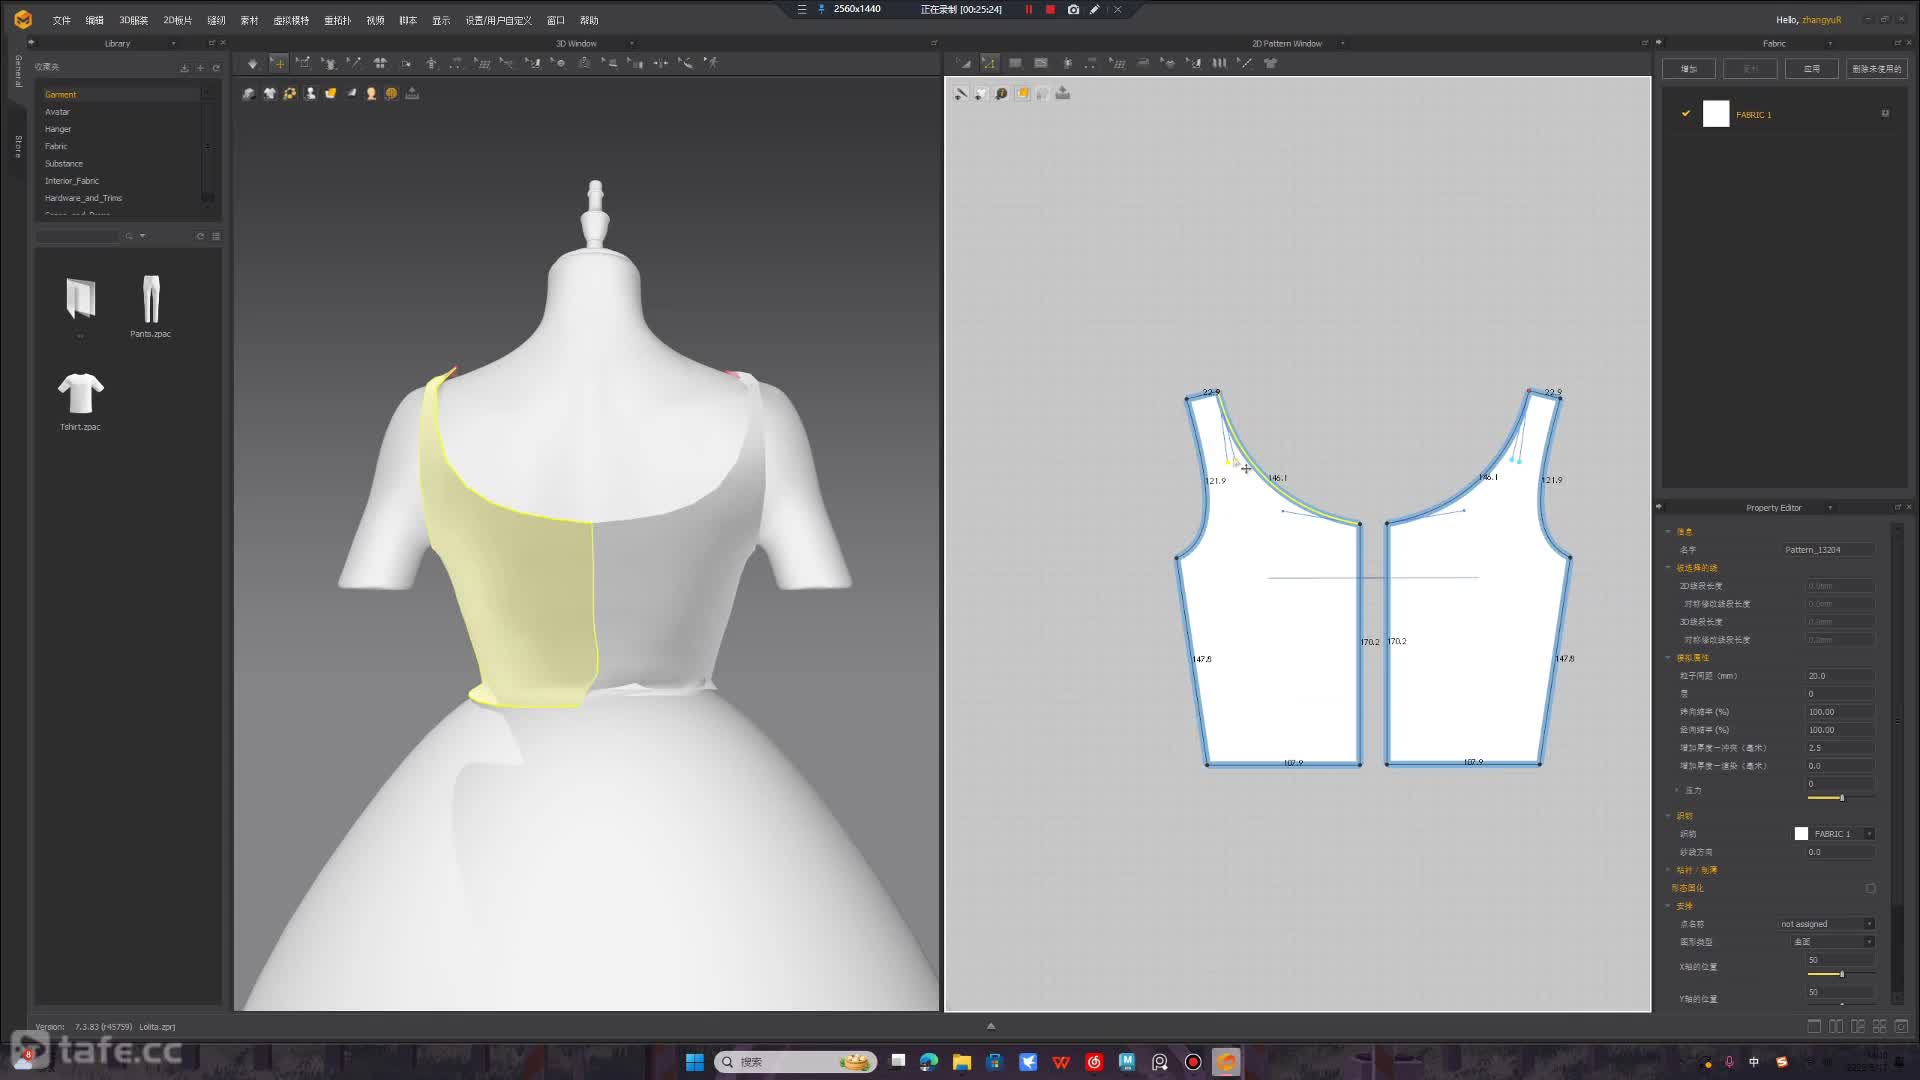Click the t-shirt icon at the end of the 2D toolbar
Viewport: 1920px width, 1080px height.
pos(1271,63)
